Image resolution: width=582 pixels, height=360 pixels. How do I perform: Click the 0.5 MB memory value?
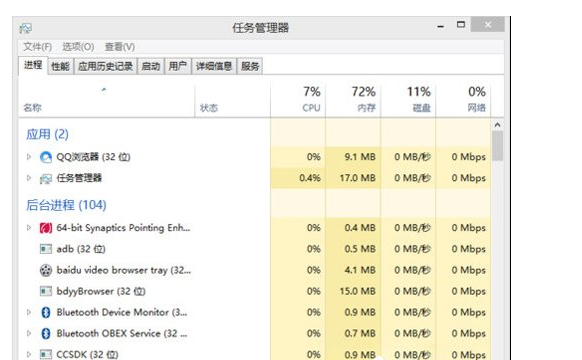(360, 249)
